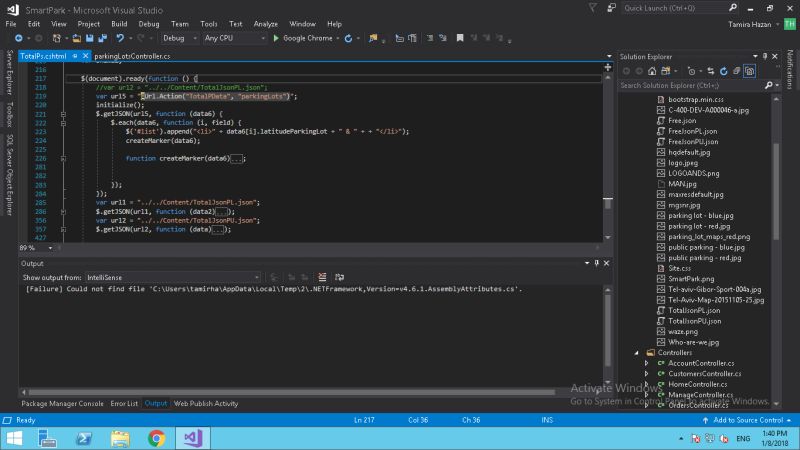Click the Solution Explorer vertical scrollbar
Screen dimensions: 800x450
[x=776, y=190]
